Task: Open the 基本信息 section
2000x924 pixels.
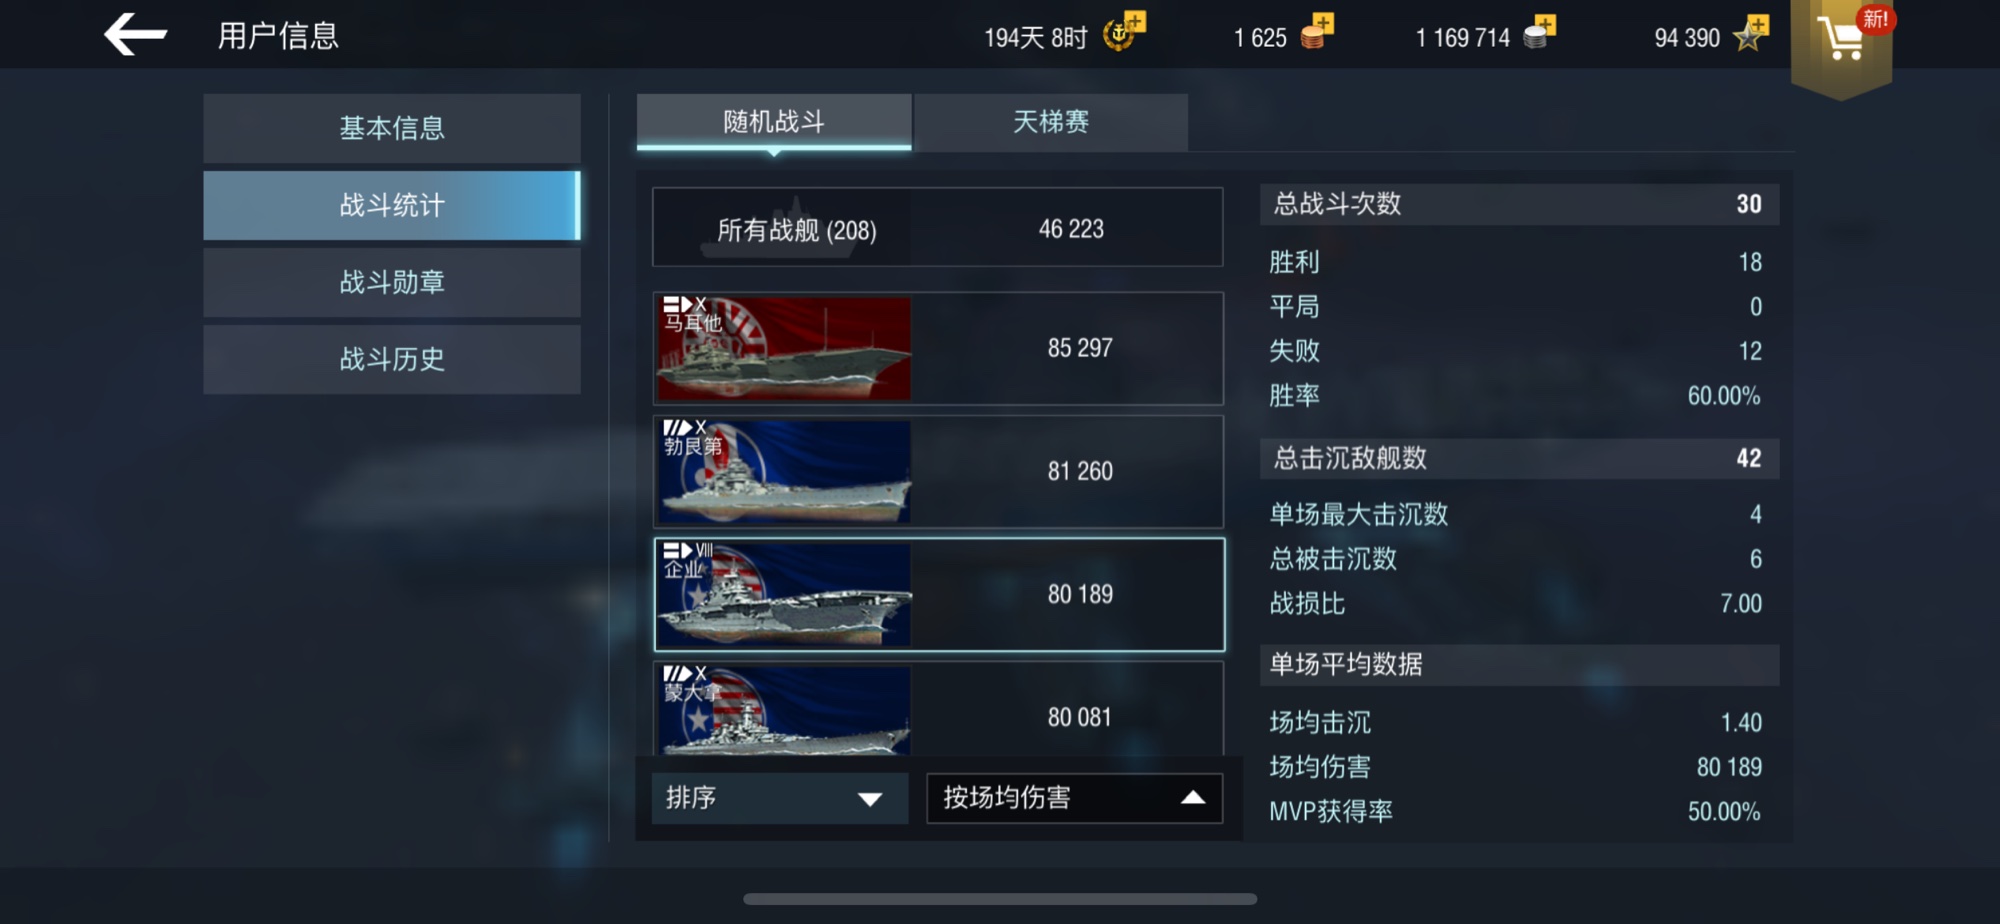Action: tap(392, 128)
